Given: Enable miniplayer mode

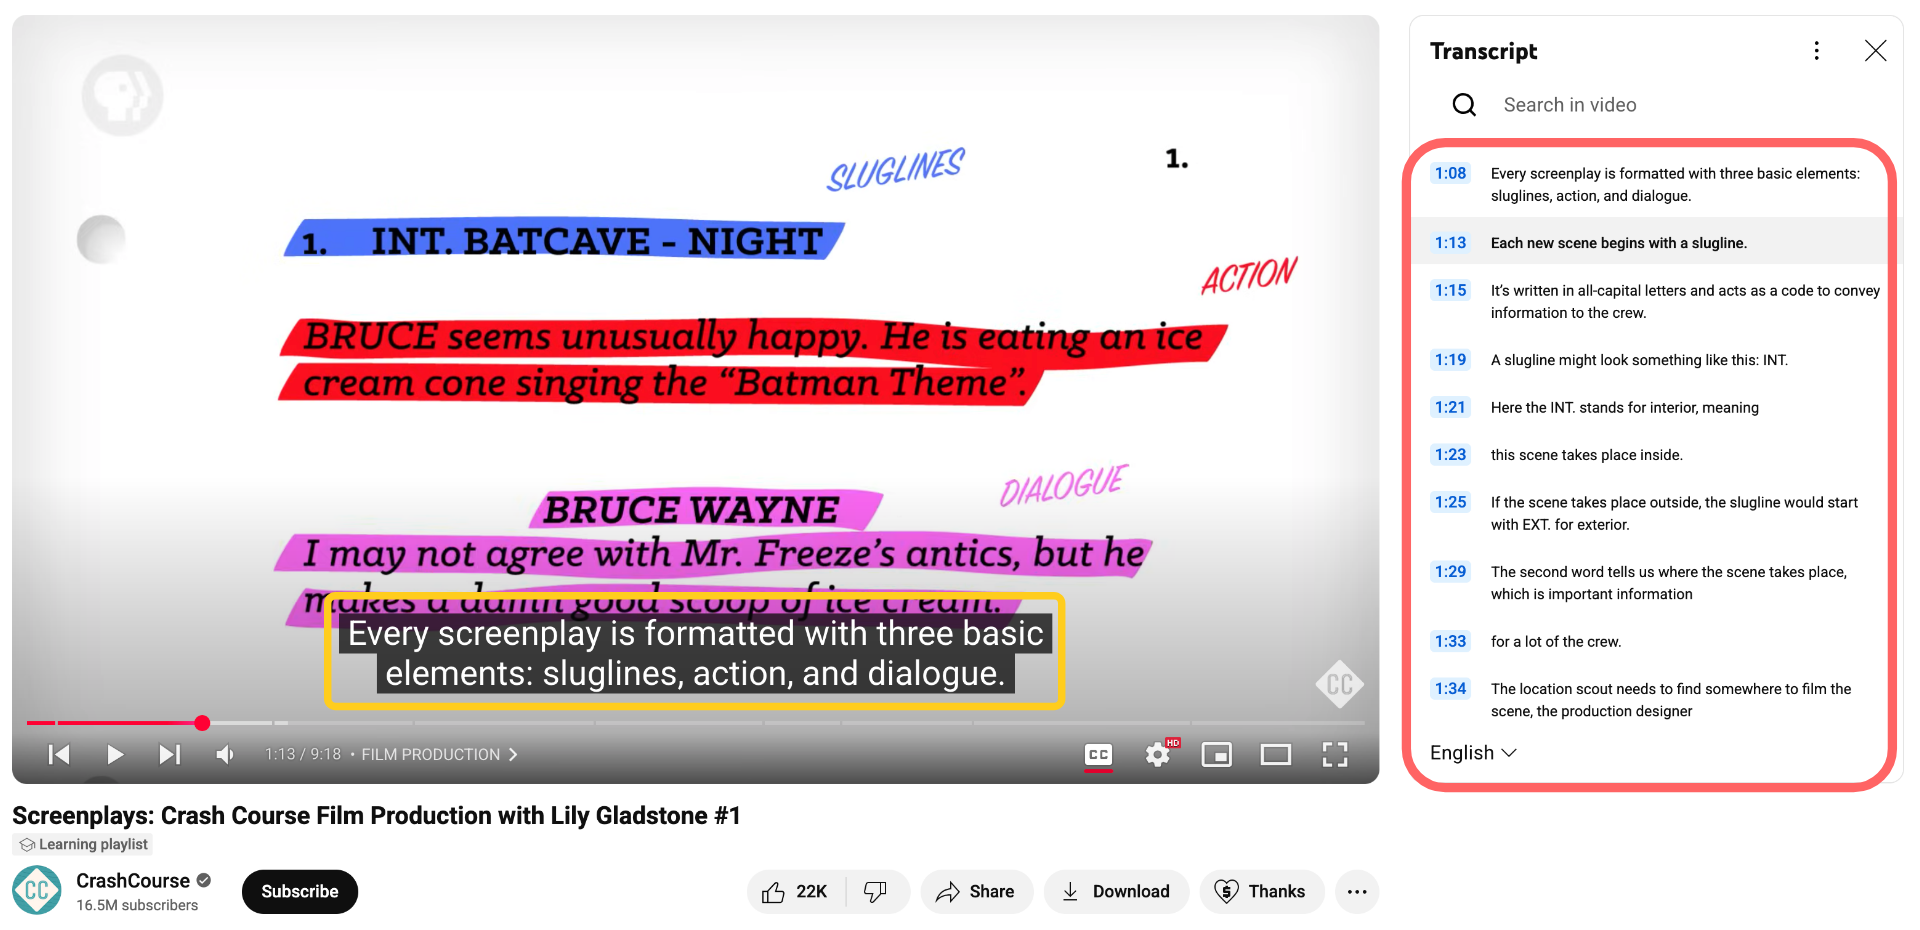Looking at the screenshot, I should tap(1216, 755).
